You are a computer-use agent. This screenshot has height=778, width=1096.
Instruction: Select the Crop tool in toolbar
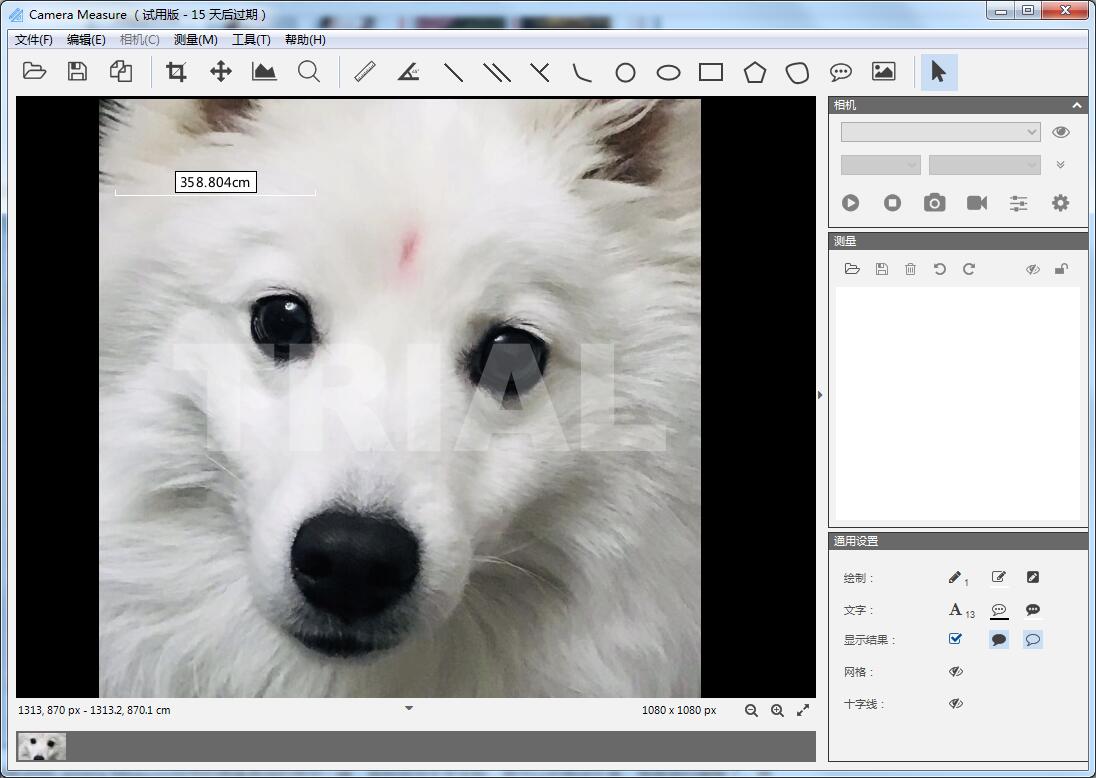pyautogui.click(x=177, y=72)
